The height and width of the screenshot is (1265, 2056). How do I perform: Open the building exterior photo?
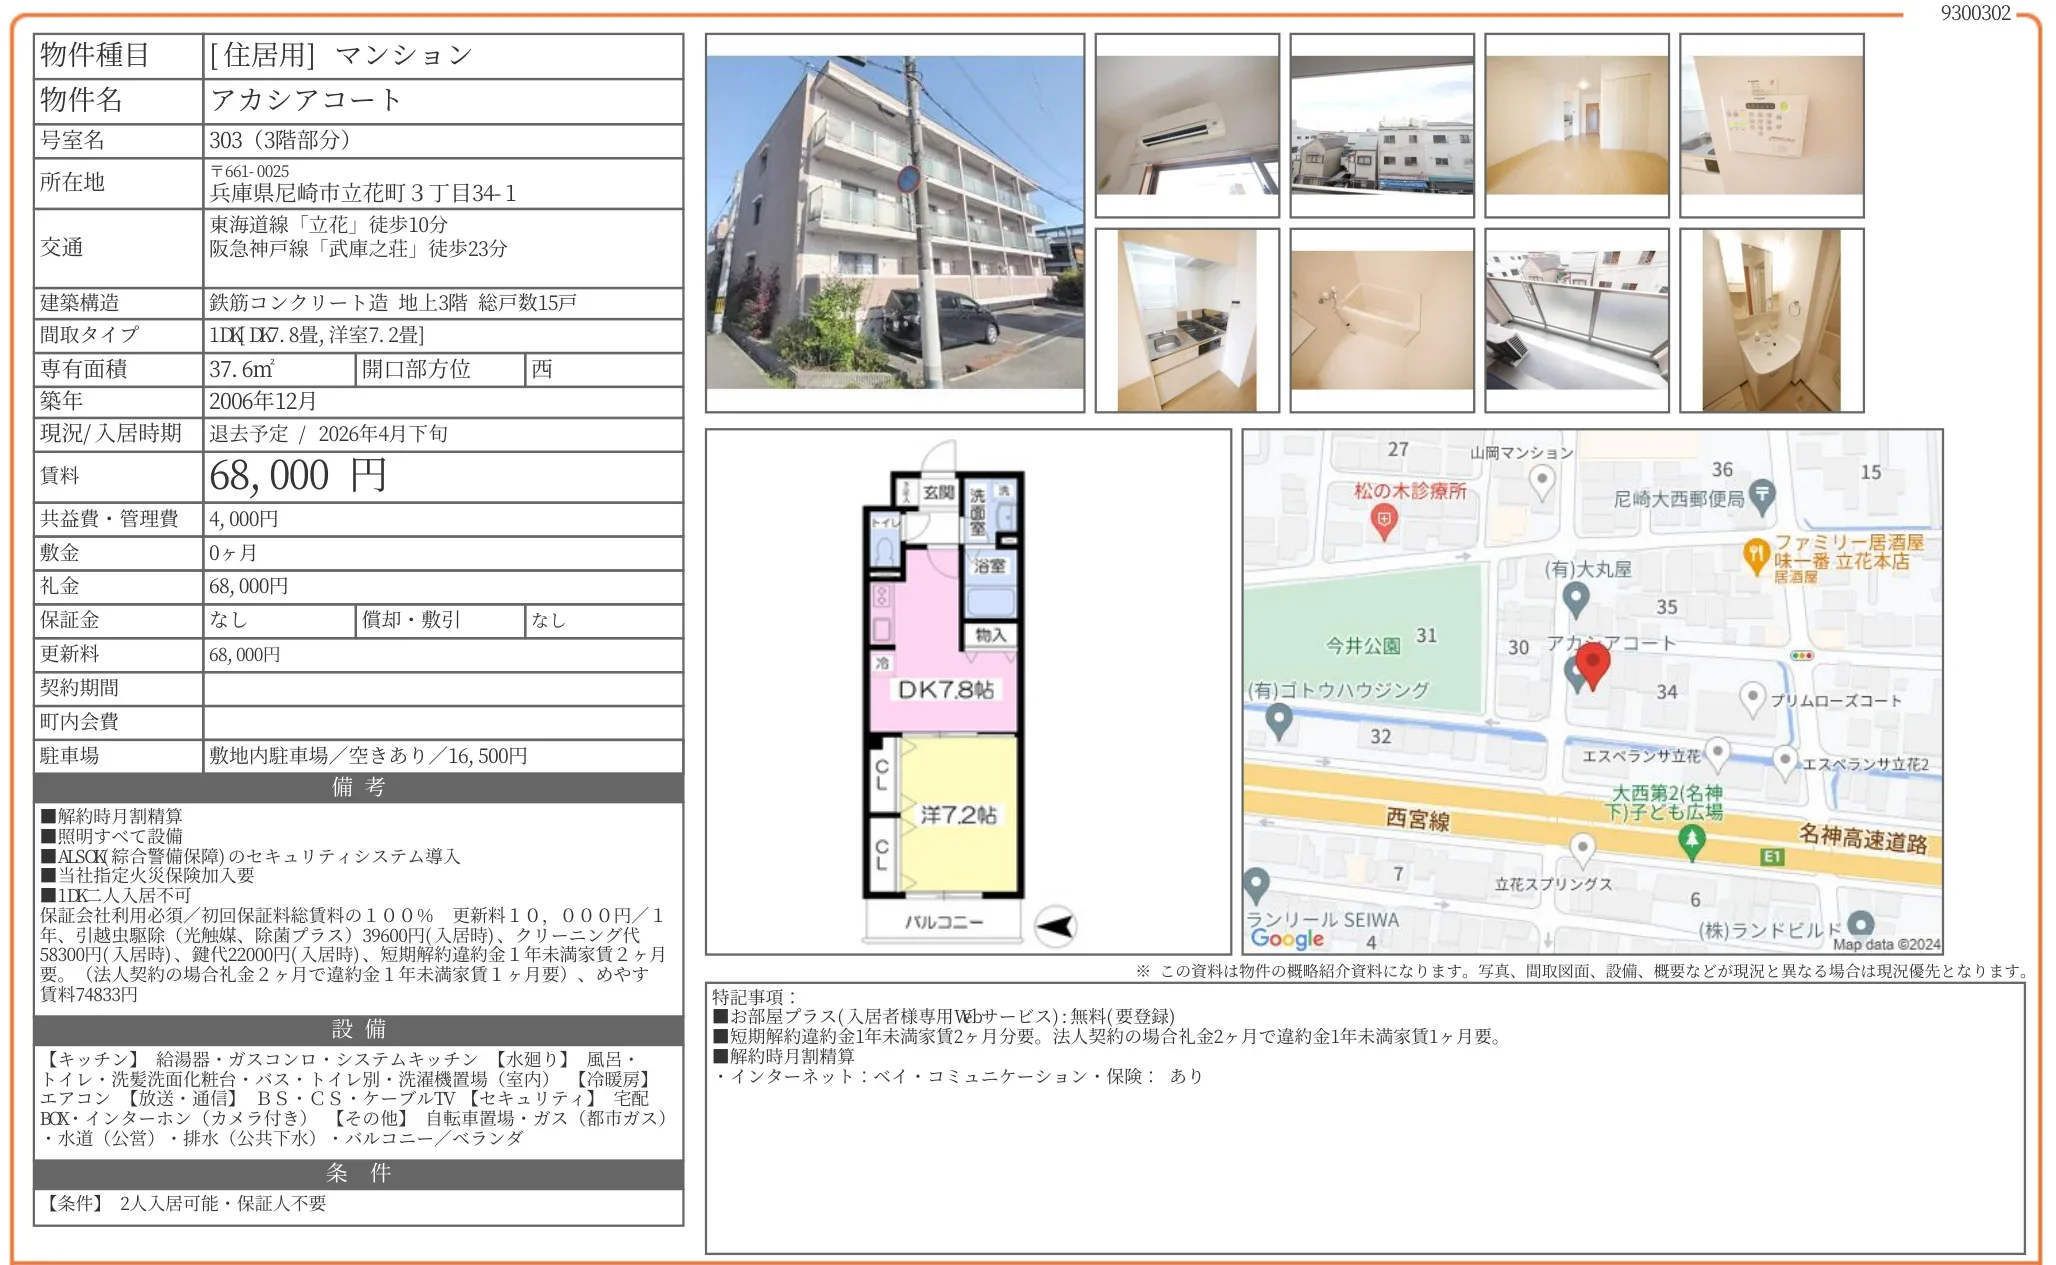pyautogui.click(x=894, y=222)
